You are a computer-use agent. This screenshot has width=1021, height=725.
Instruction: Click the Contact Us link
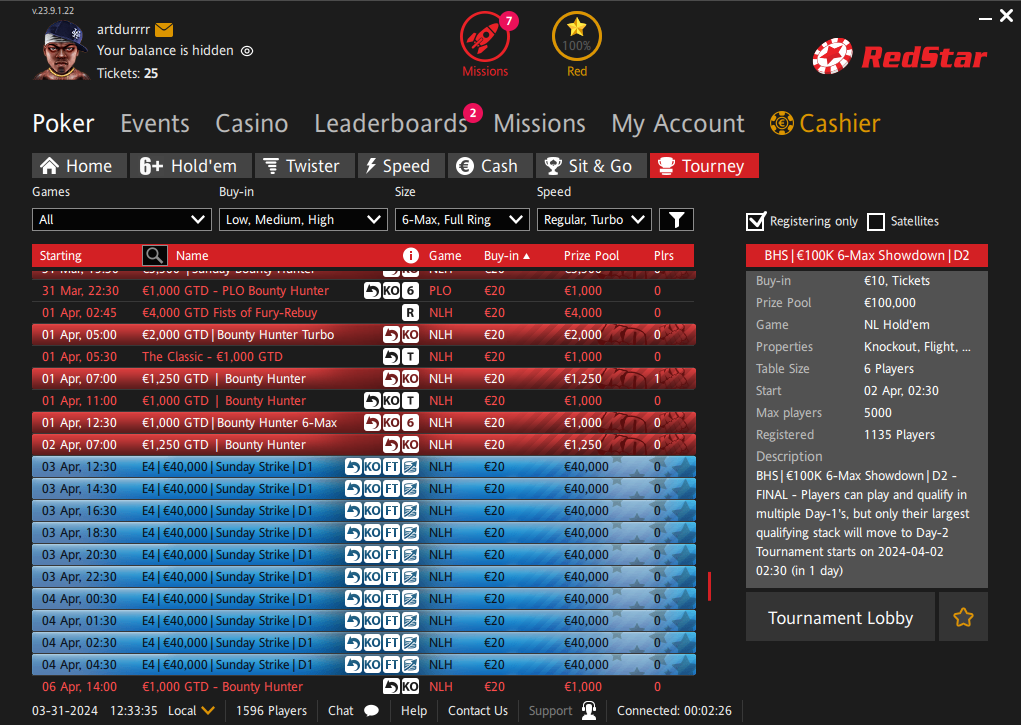[478, 711]
